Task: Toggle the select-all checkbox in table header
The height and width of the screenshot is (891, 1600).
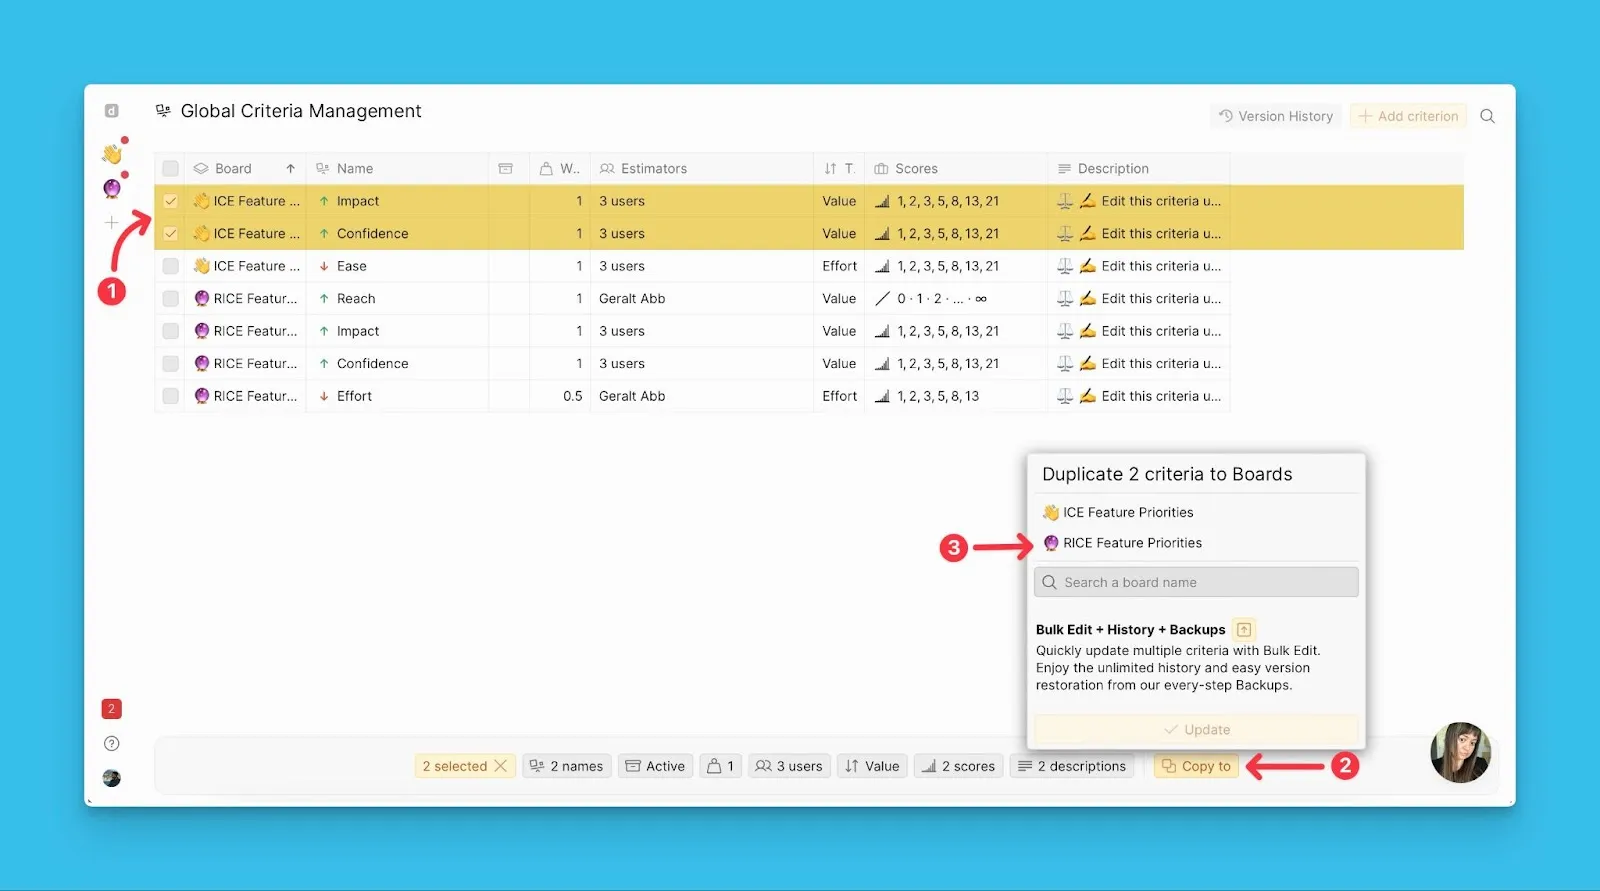Action: (171, 169)
